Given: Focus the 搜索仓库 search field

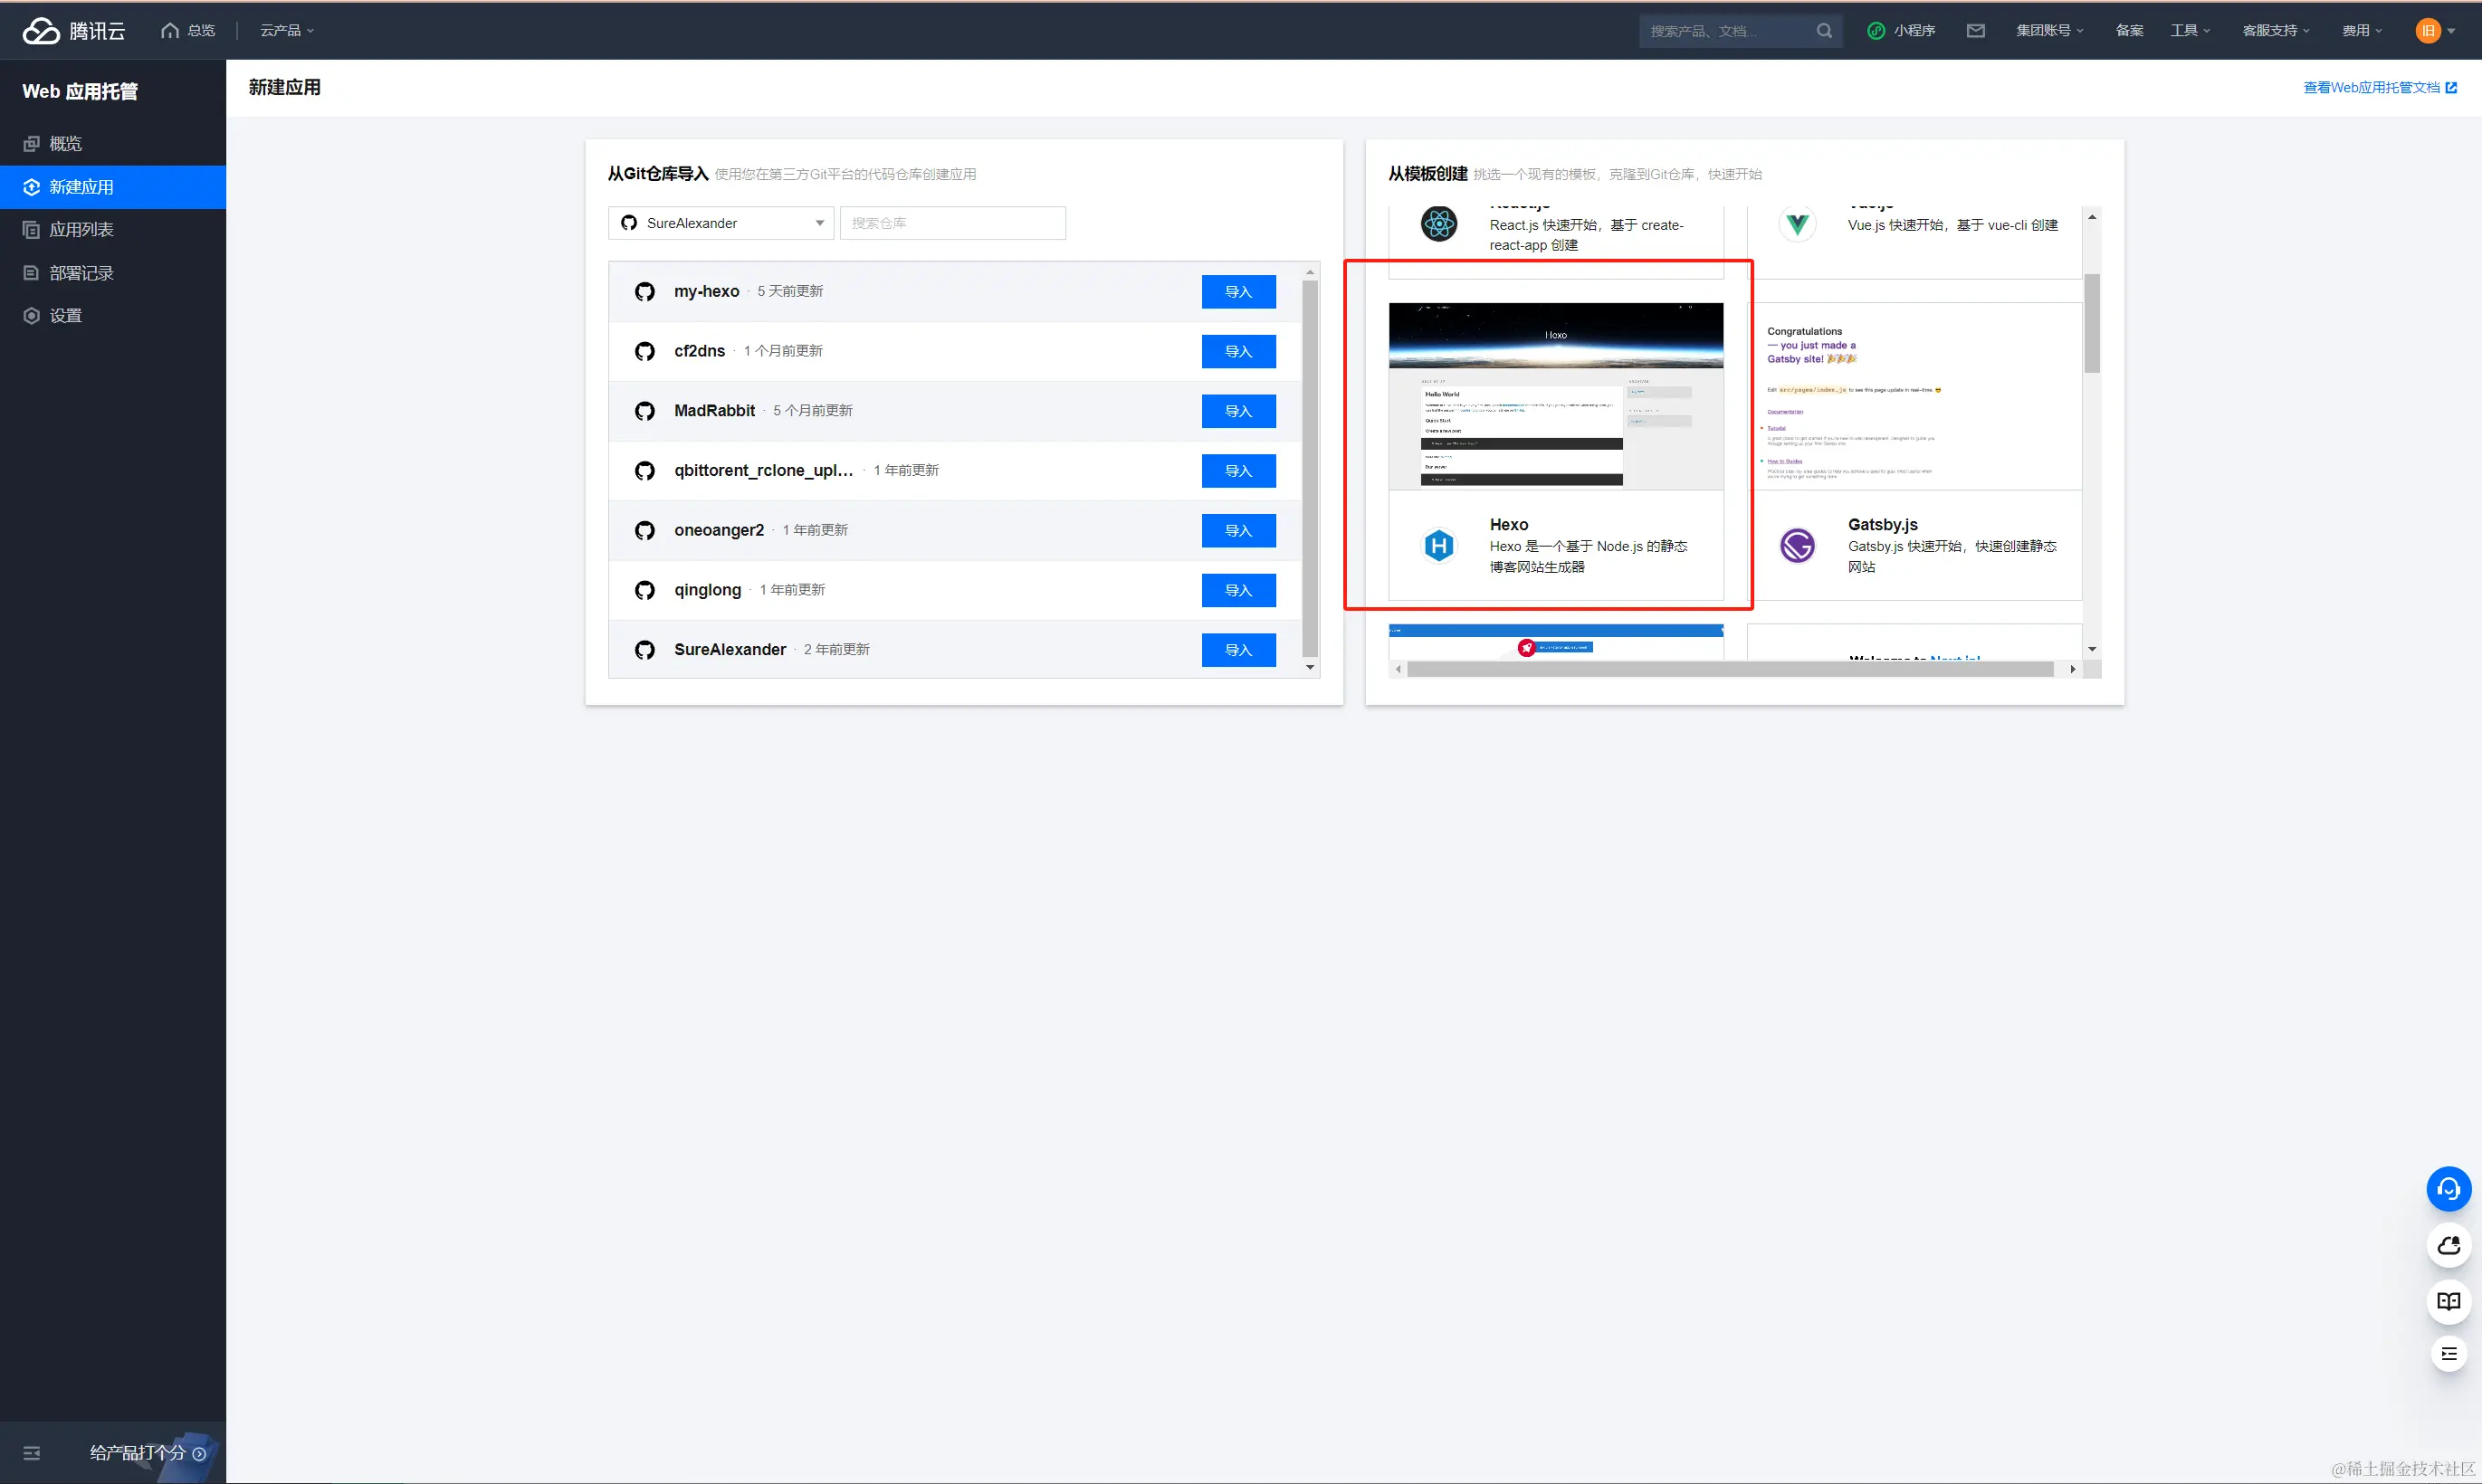Looking at the screenshot, I should coord(952,223).
